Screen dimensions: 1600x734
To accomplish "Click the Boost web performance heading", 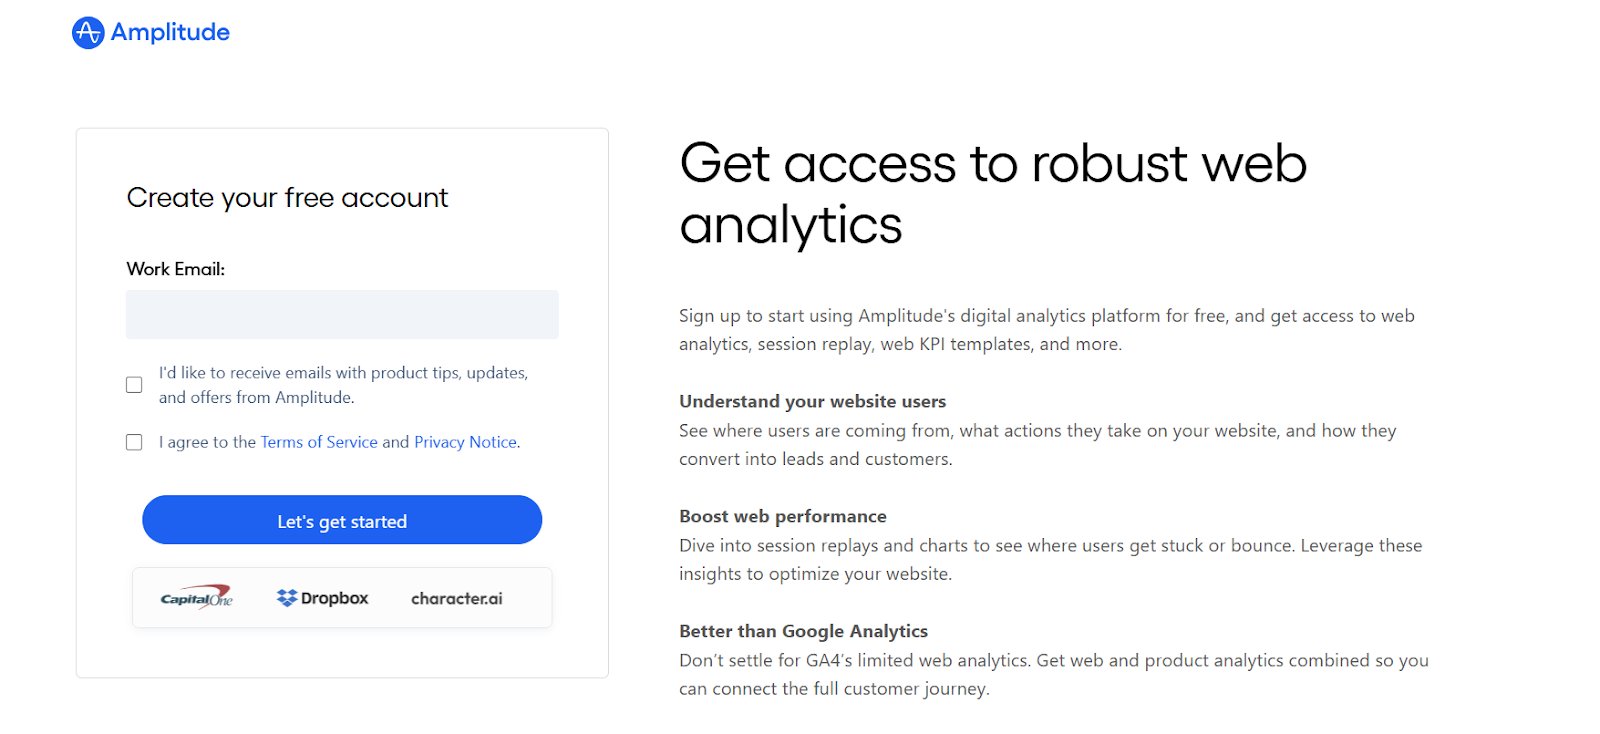I will click(783, 516).
